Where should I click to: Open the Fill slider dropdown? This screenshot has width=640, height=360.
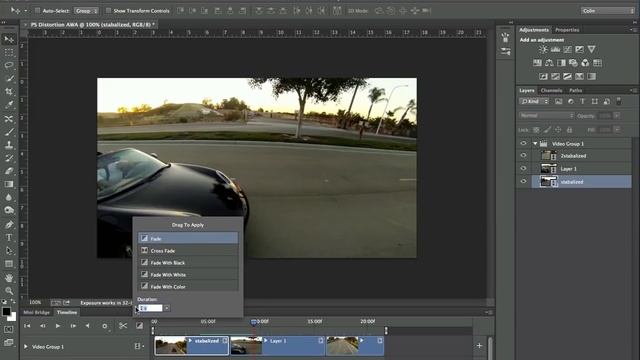[x=617, y=130]
